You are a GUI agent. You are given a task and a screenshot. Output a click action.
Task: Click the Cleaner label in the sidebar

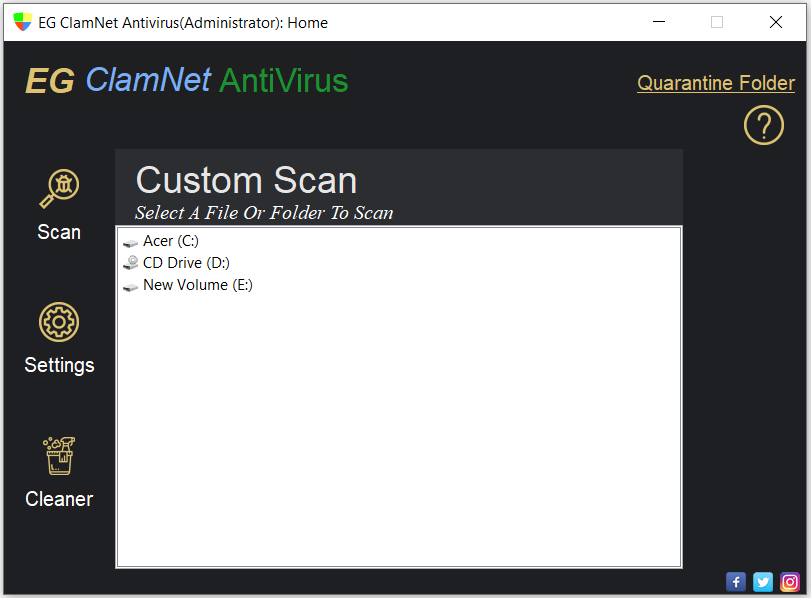click(x=59, y=499)
